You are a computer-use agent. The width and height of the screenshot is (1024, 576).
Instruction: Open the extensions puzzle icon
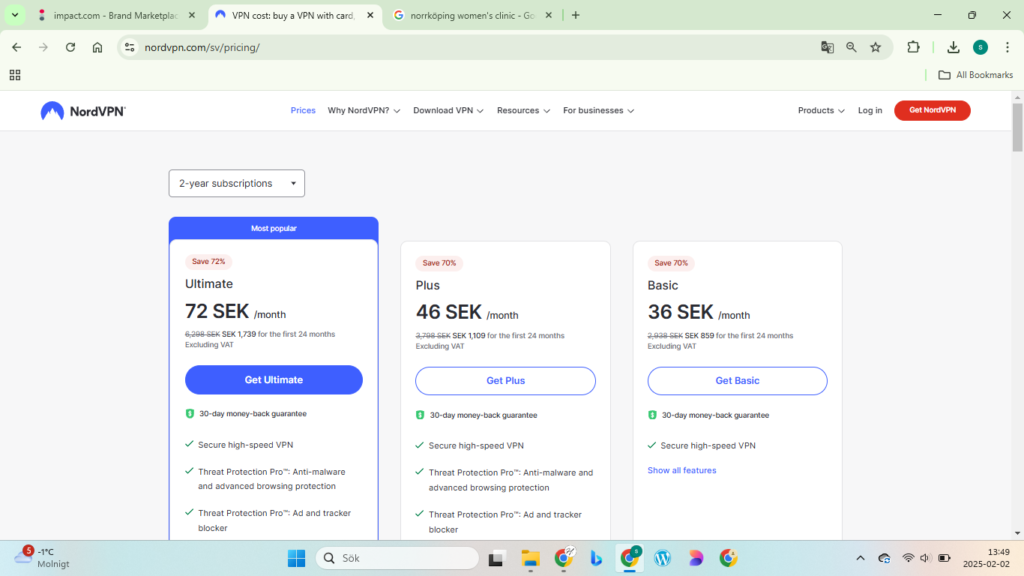pyautogui.click(x=913, y=47)
